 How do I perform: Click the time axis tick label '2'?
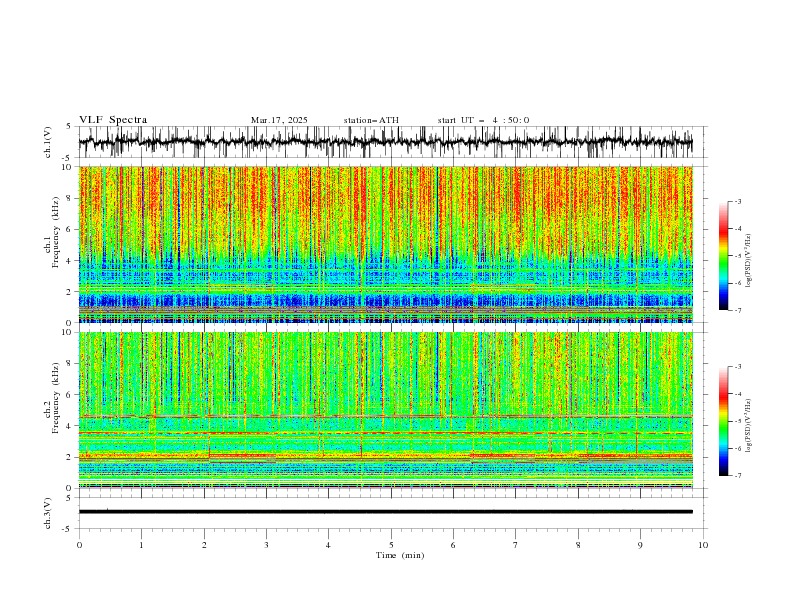point(204,545)
